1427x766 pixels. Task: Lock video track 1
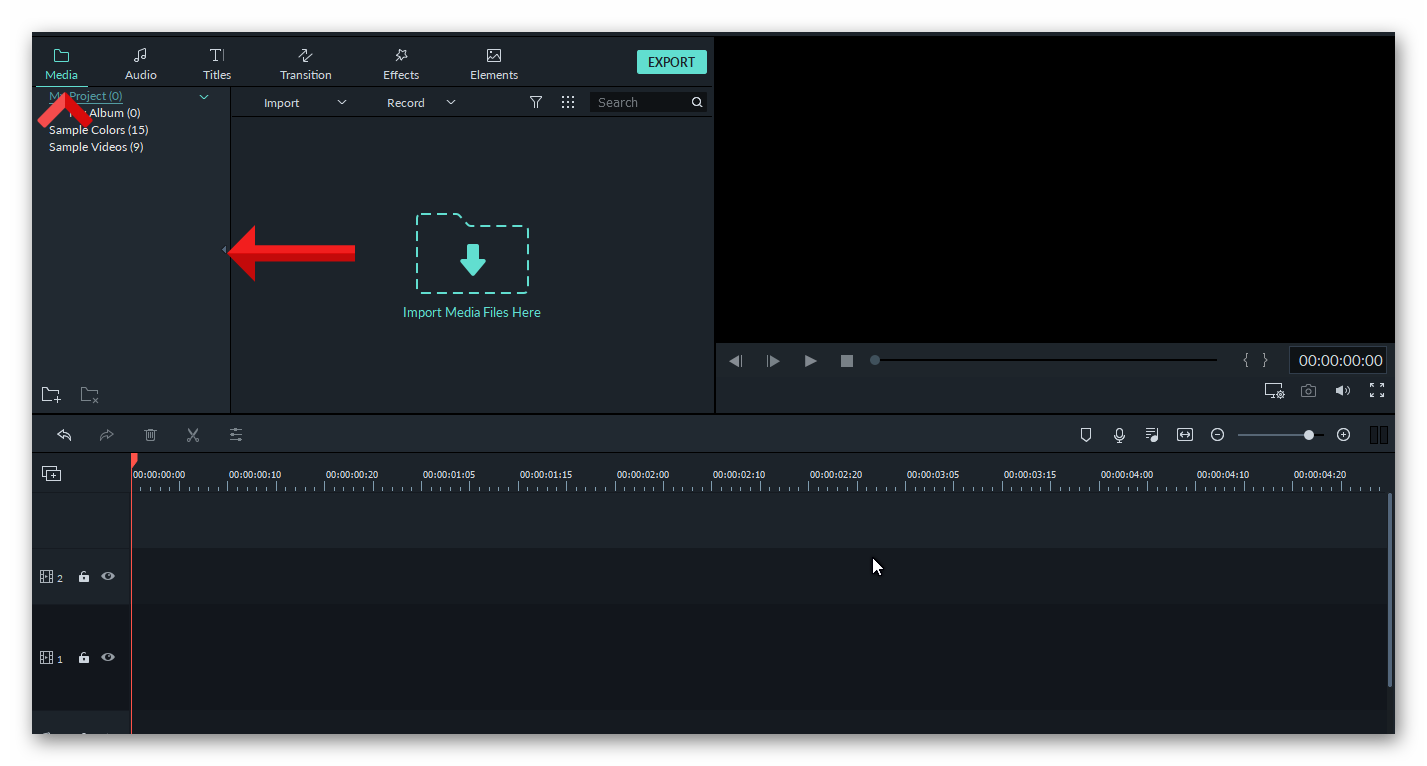point(84,658)
